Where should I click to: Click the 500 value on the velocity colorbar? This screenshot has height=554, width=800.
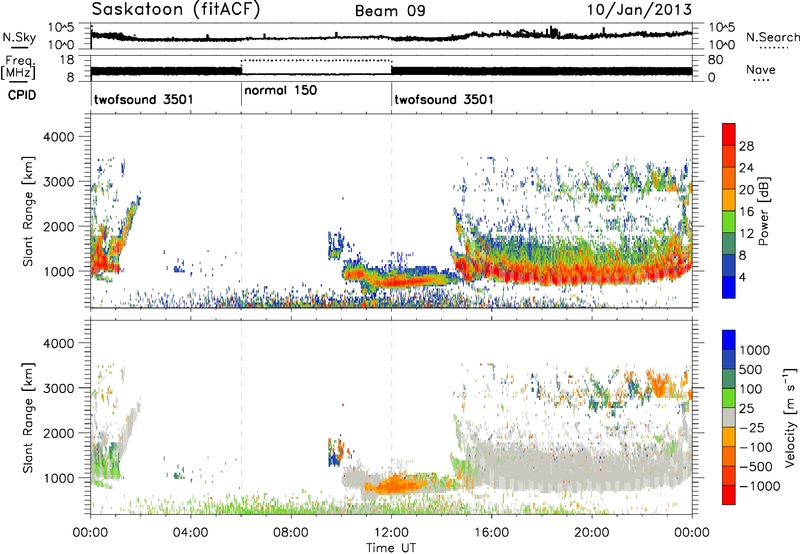click(x=751, y=369)
